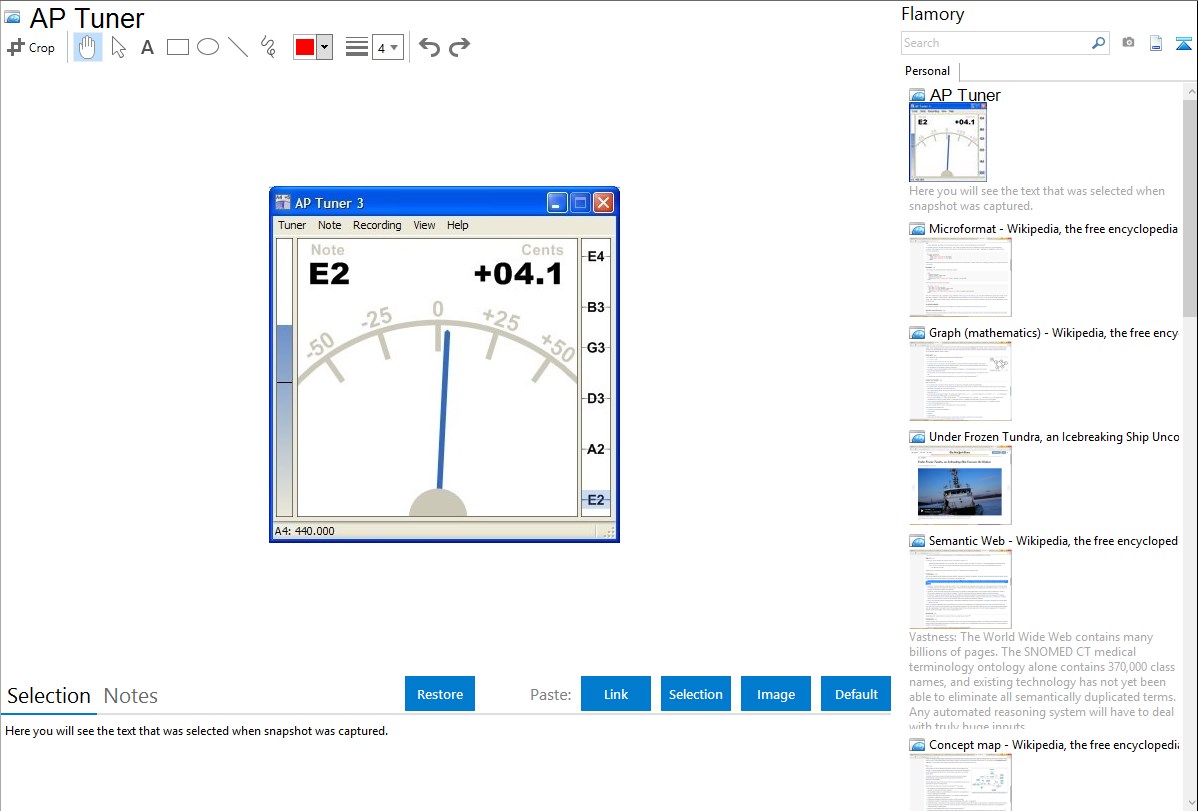Open the Graph (mathematics) snapshot thumbnail
This screenshot has height=811, width=1198.
[960, 381]
